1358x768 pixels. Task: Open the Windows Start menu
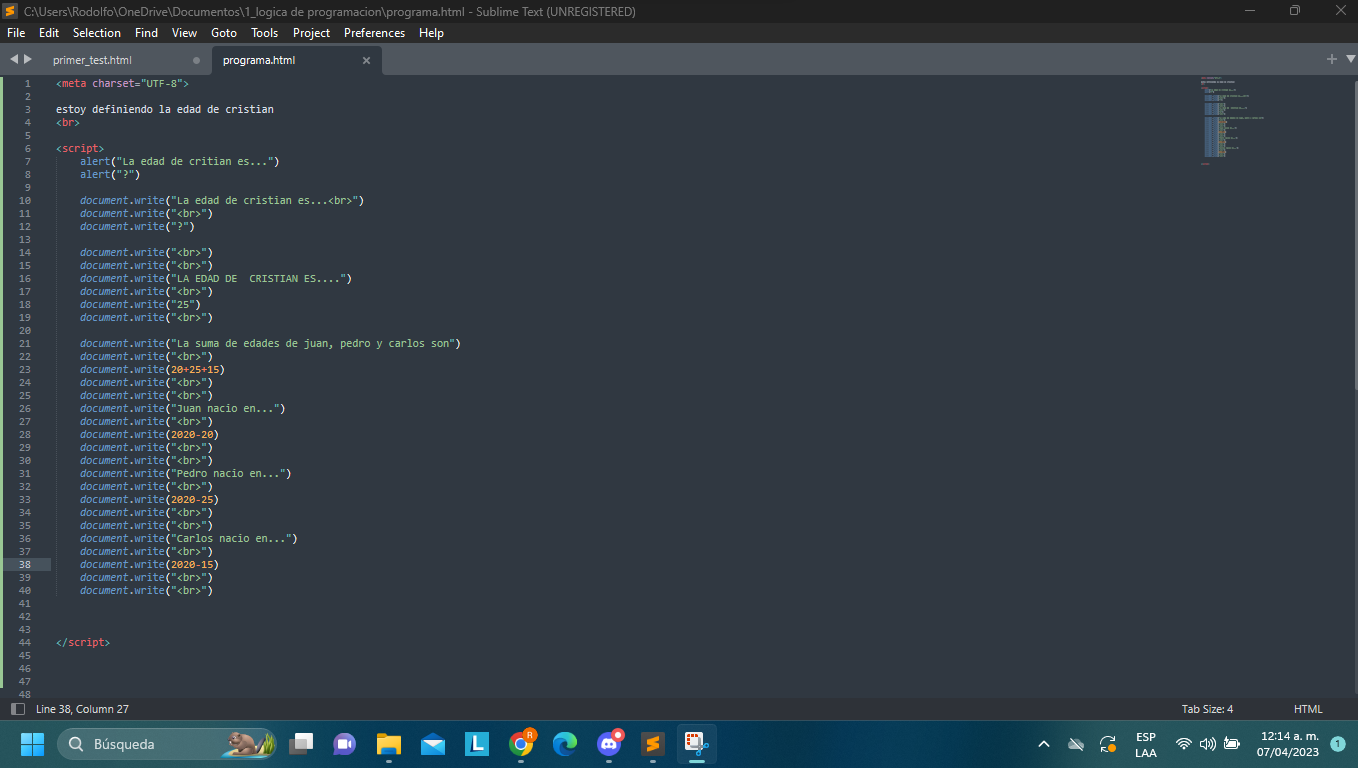pyautogui.click(x=32, y=744)
